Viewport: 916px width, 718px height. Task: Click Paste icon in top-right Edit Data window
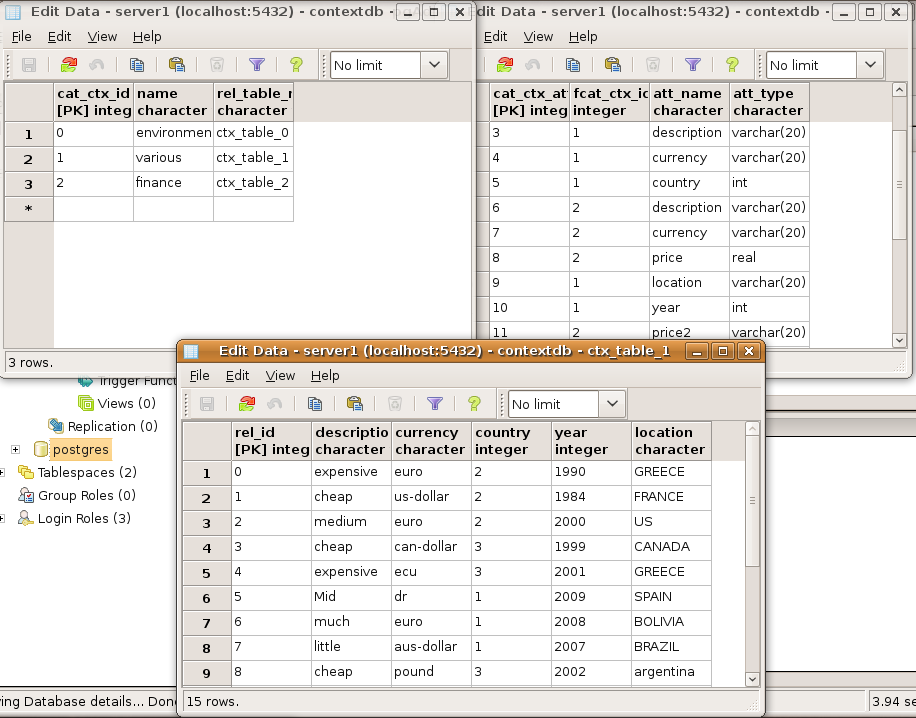tap(612, 65)
